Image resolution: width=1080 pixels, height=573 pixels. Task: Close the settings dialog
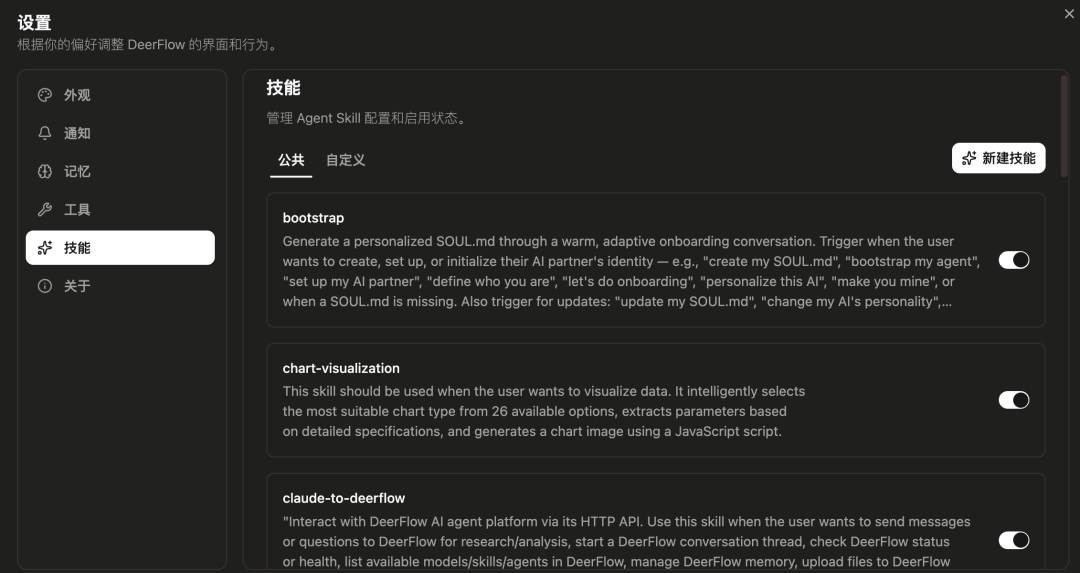pos(1070,13)
